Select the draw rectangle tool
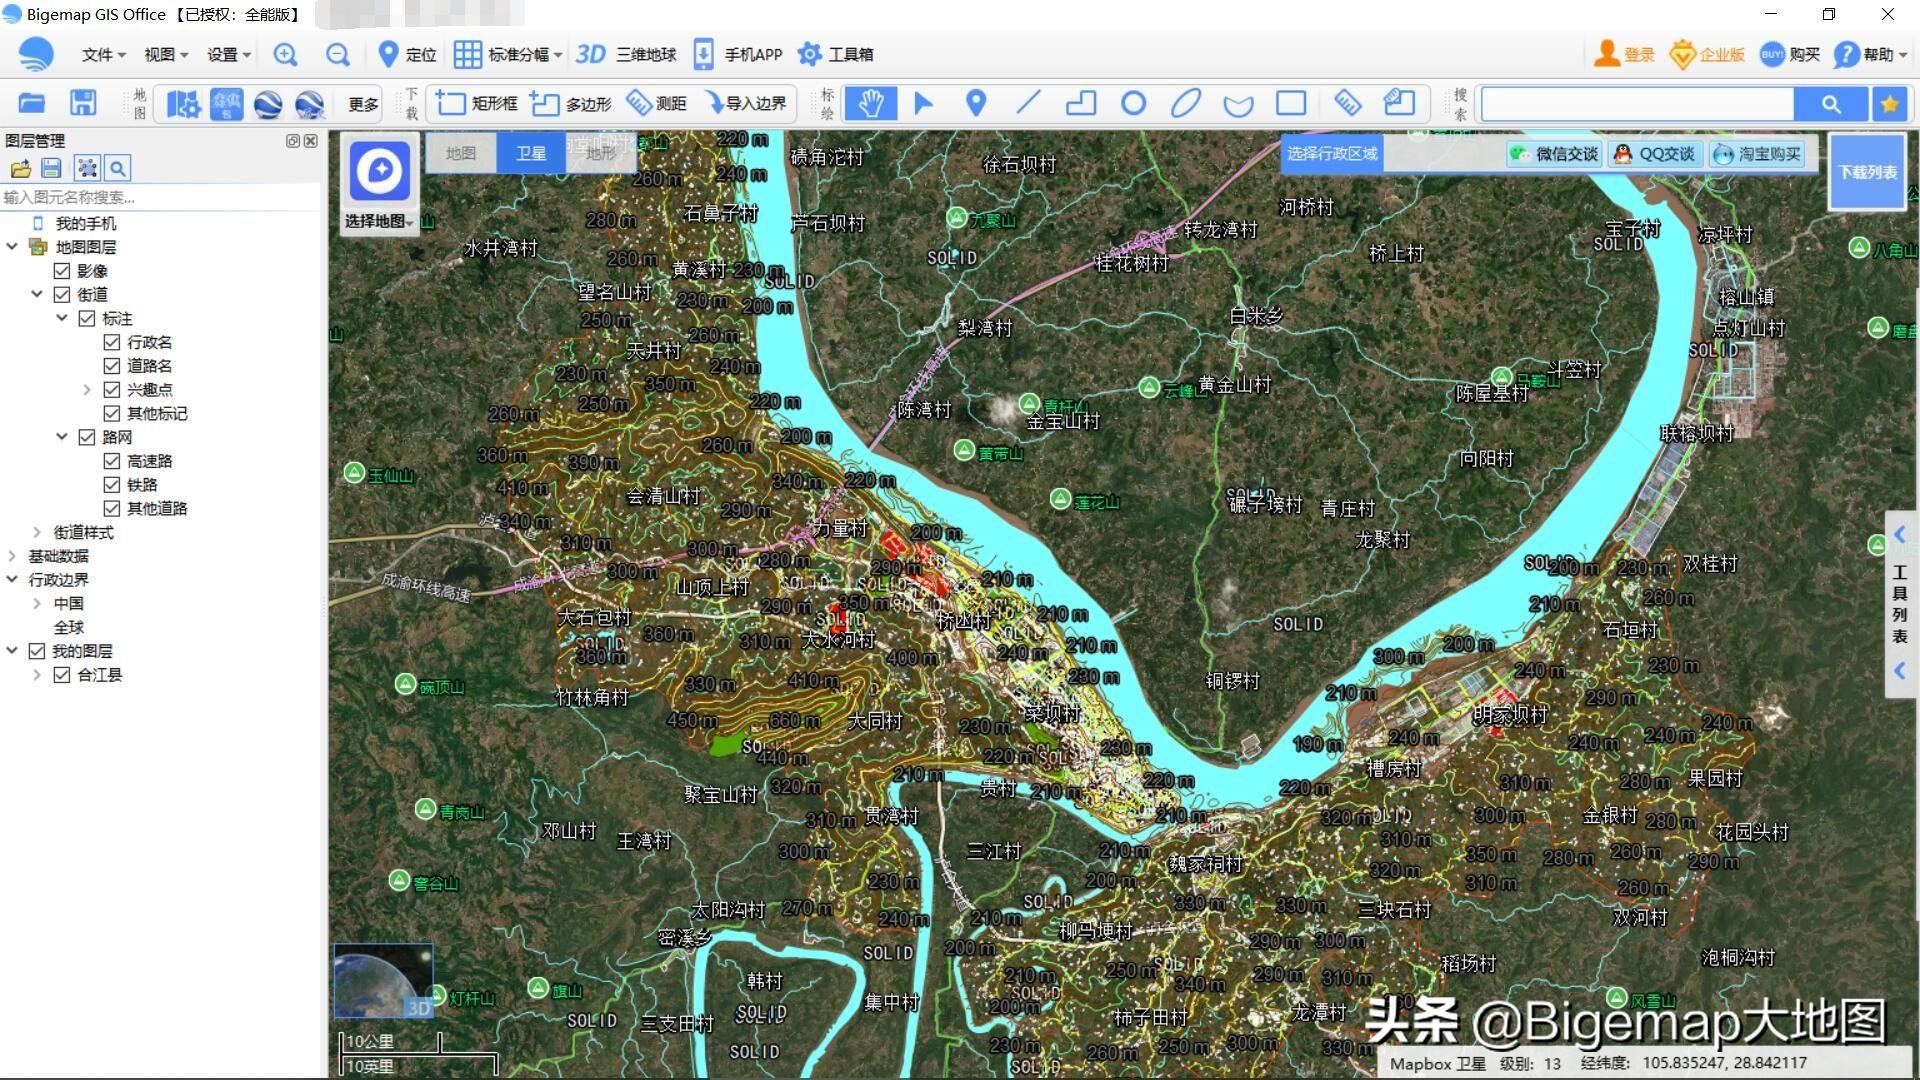Viewport: 1920px width, 1080px height. coord(1291,103)
